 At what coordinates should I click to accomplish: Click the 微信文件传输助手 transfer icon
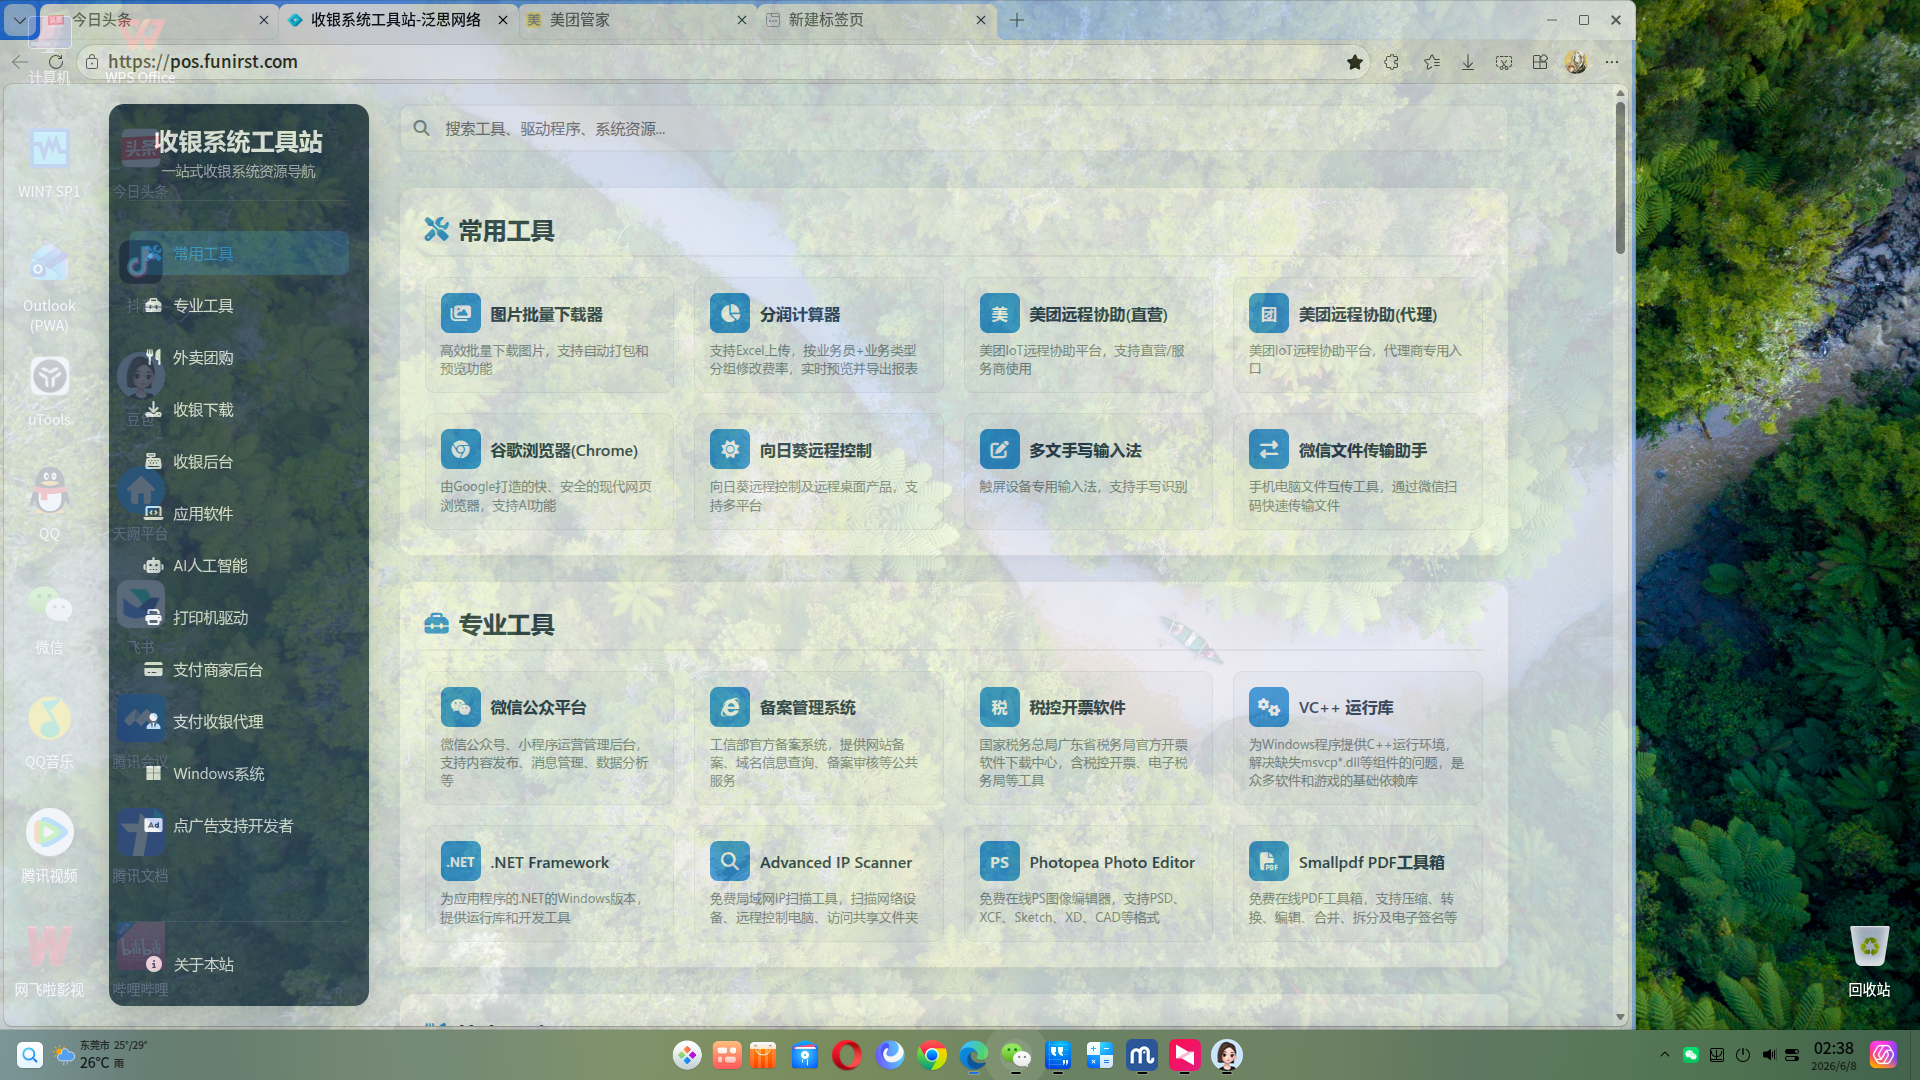pyautogui.click(x=1268, y=450)
